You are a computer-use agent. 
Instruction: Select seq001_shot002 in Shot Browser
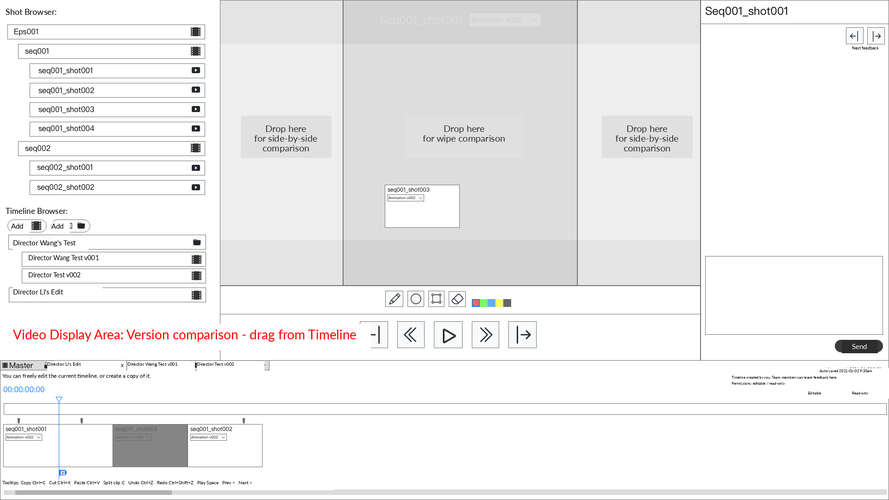point(117,90)
